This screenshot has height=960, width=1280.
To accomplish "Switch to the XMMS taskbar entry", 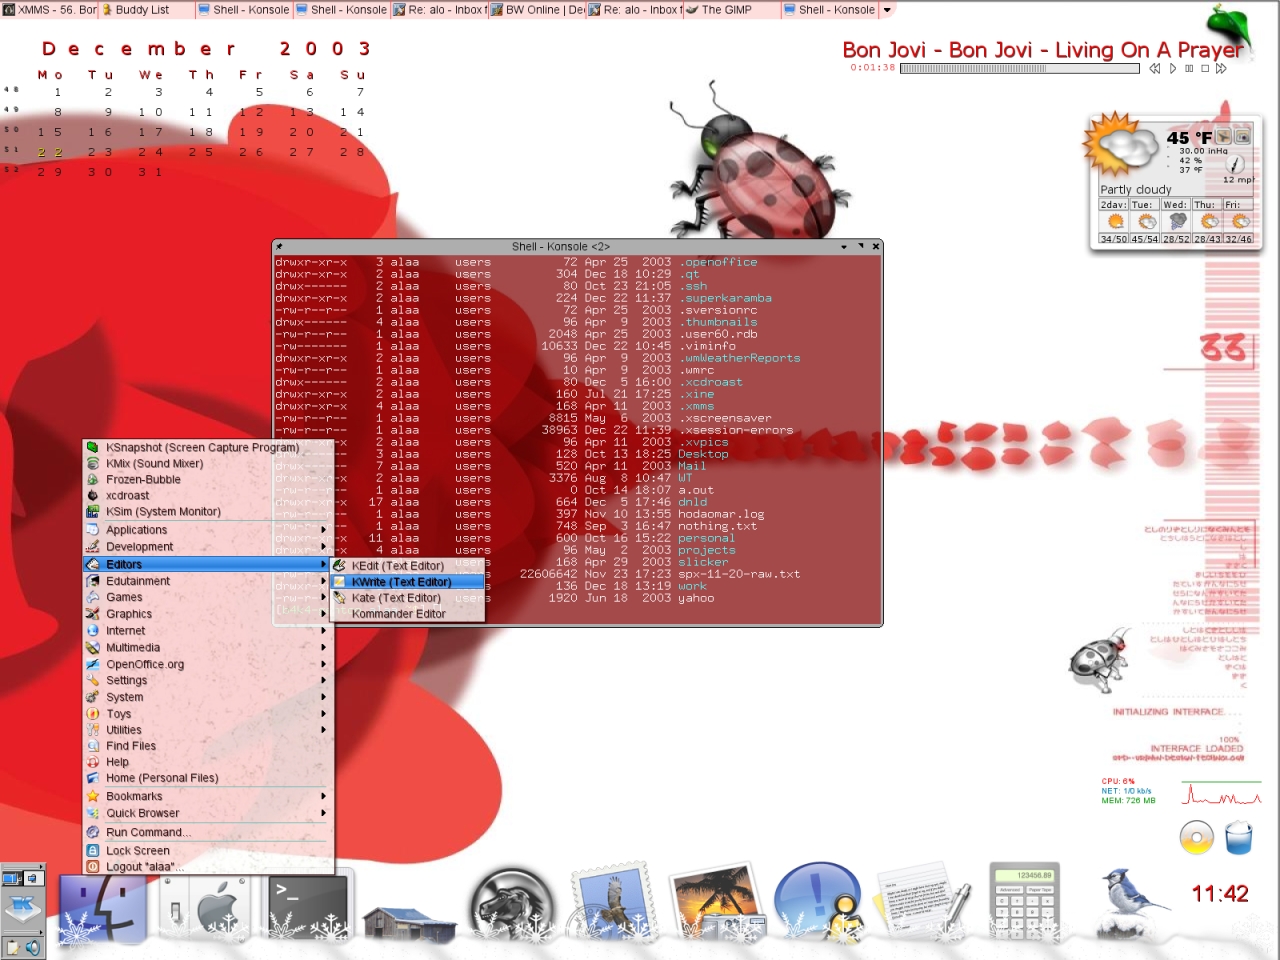I will click(49, 10).
